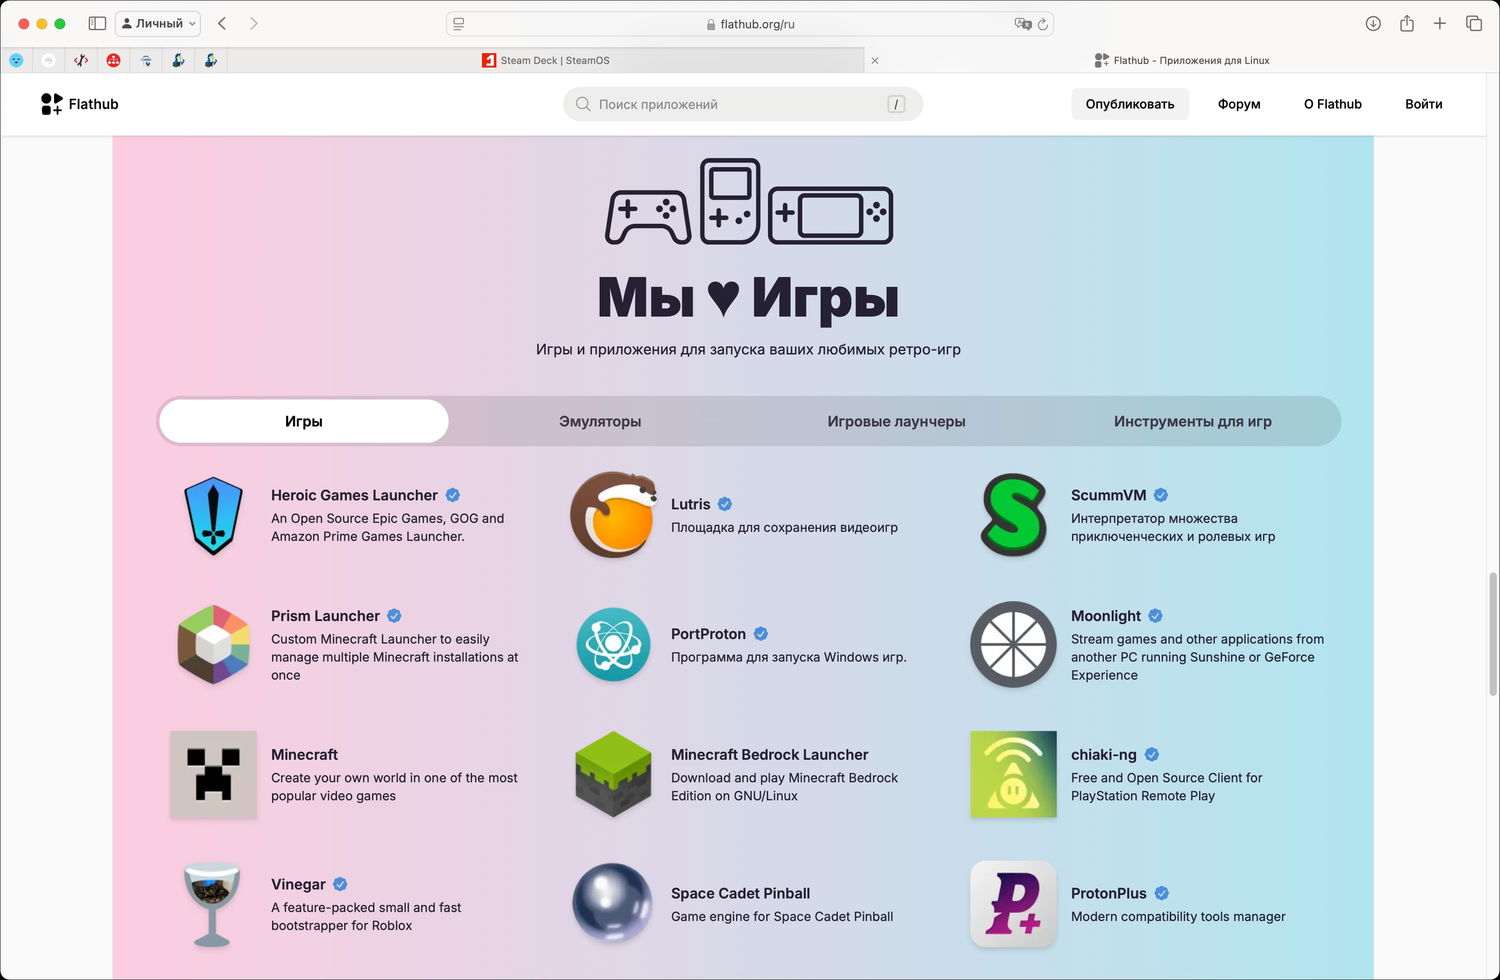The width and height of the screenshot is (1500, 980).
Task: Click the Опубликовать button
Action: coord(1130,103)
